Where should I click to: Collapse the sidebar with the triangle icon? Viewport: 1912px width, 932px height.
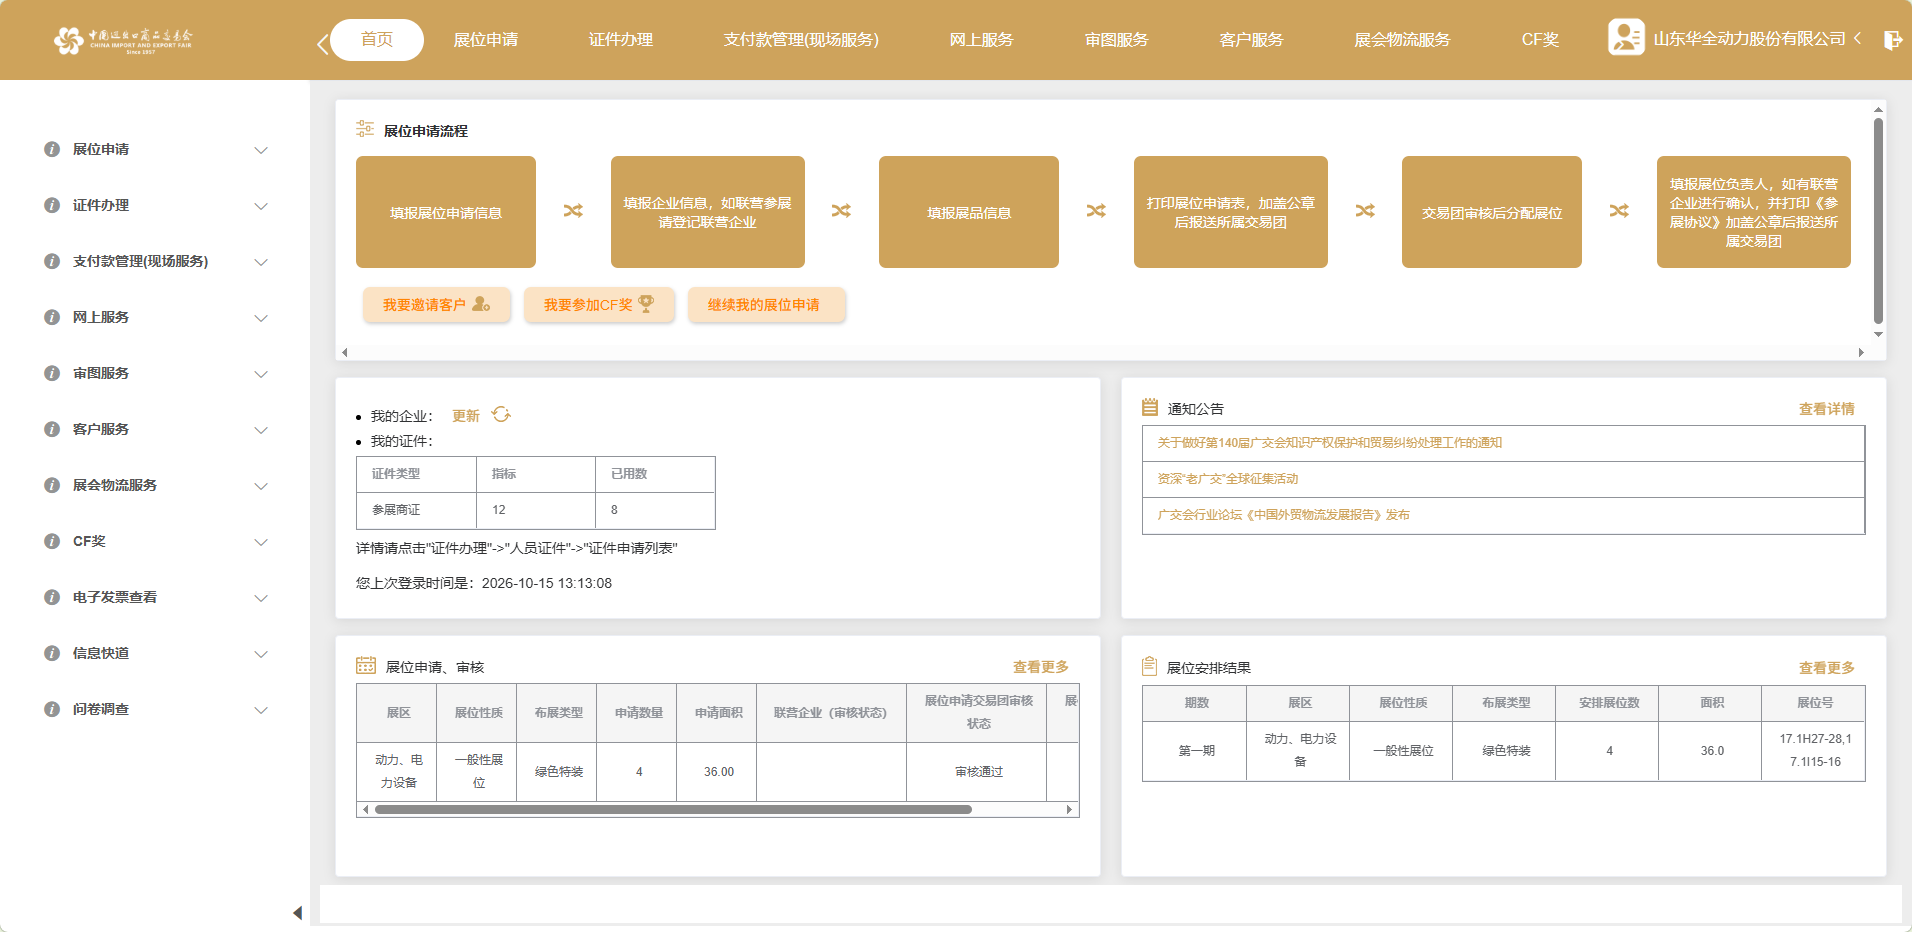pos(297,912)
